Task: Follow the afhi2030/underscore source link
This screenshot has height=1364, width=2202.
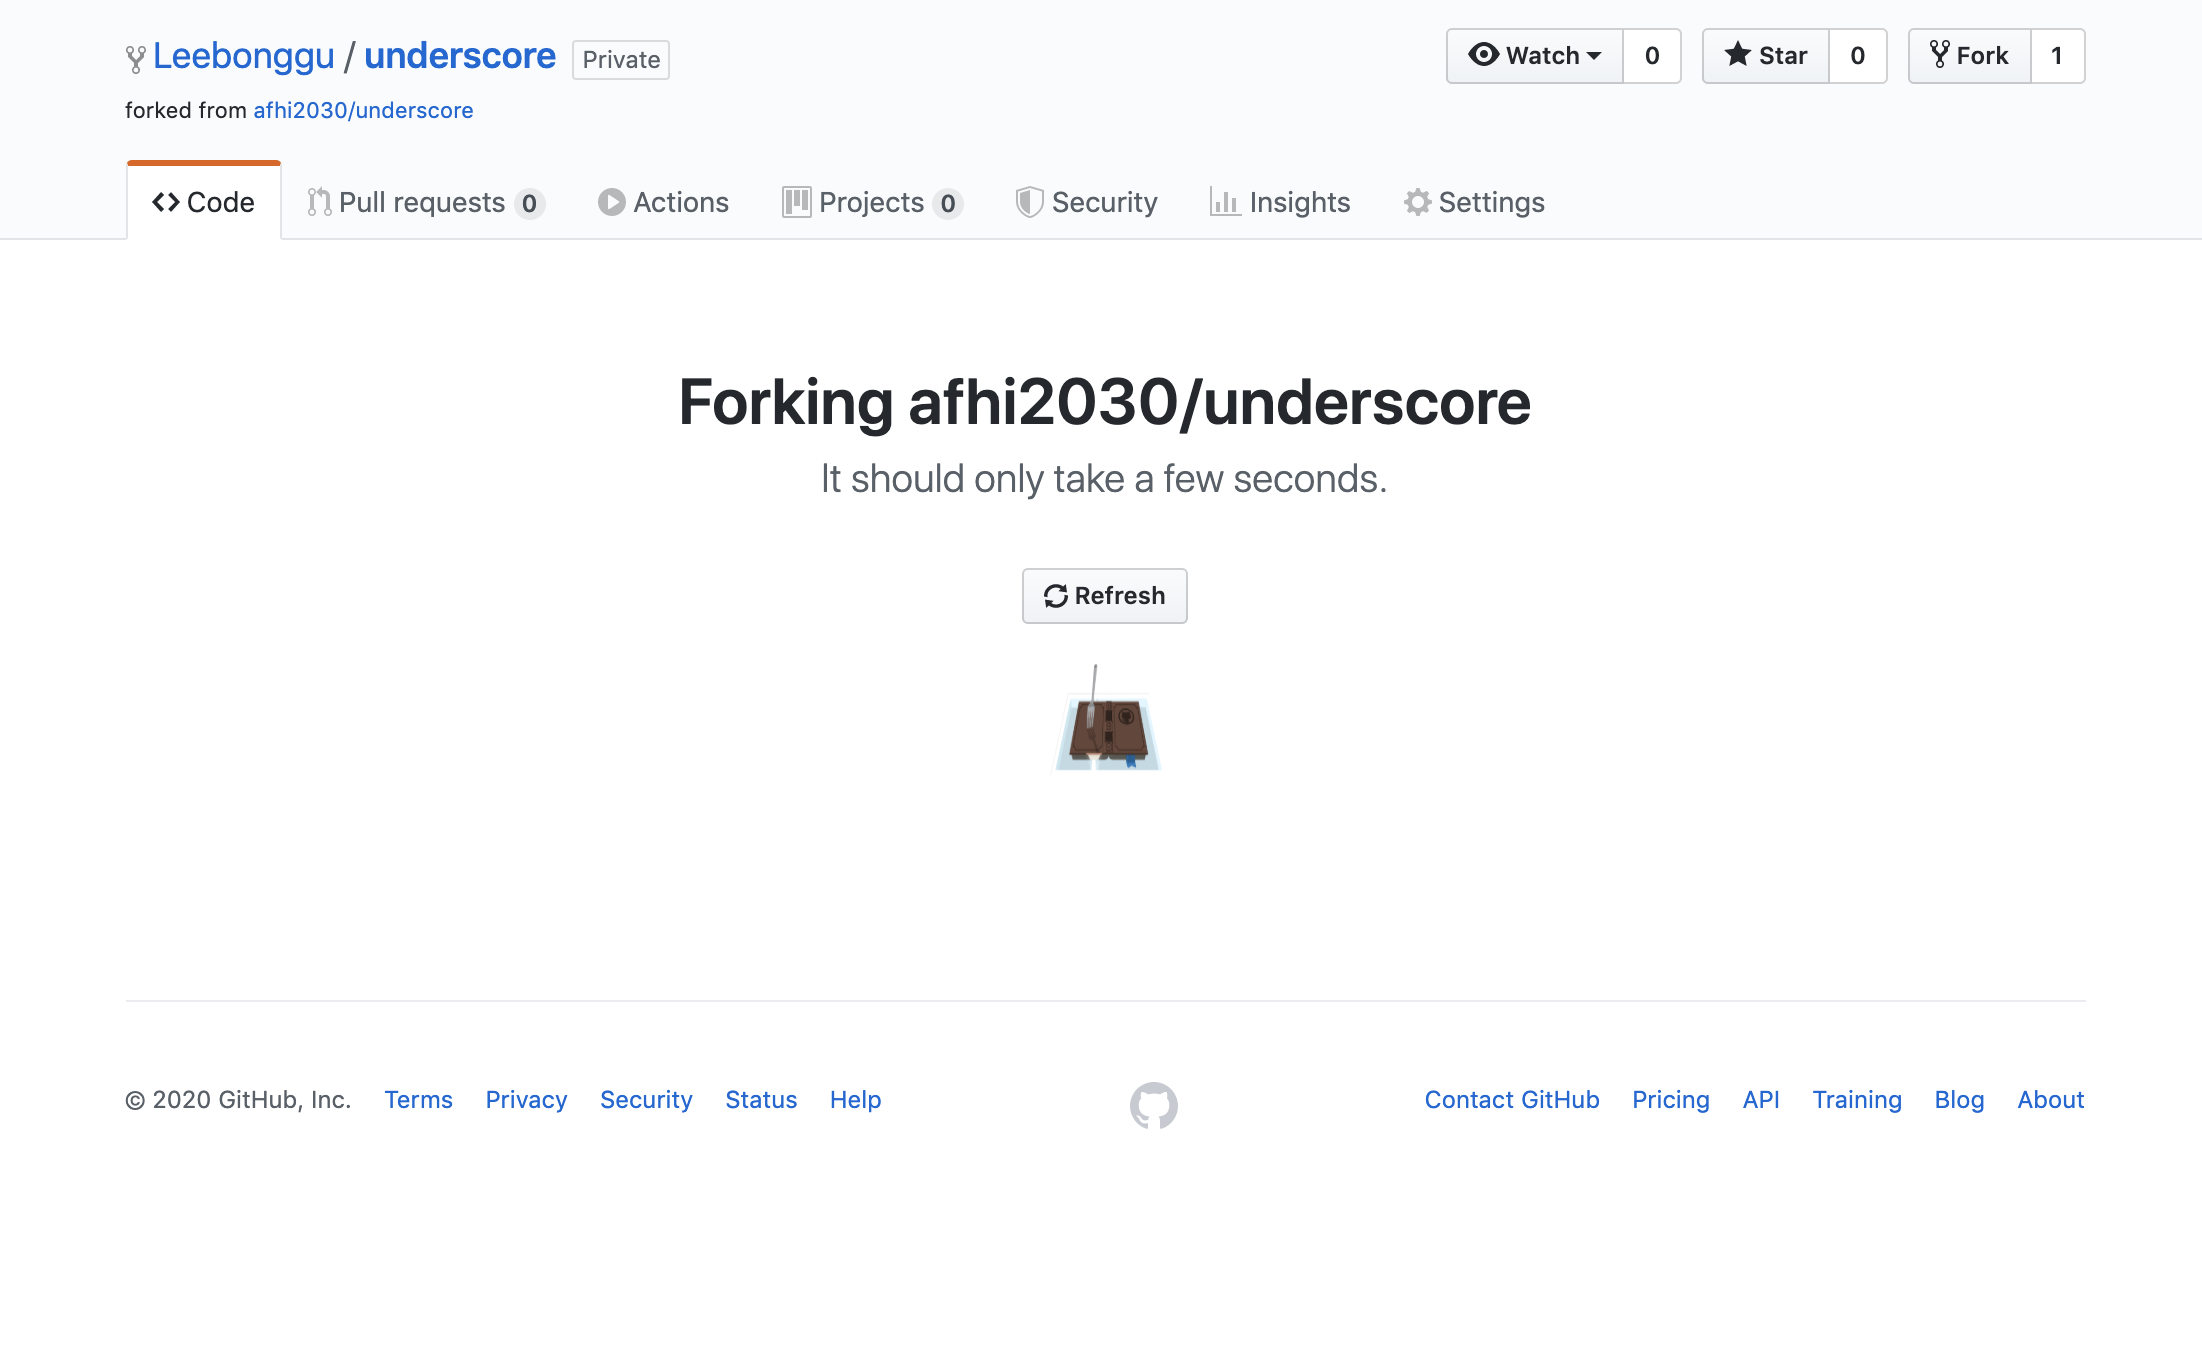Action: click(x=363, y=110)
